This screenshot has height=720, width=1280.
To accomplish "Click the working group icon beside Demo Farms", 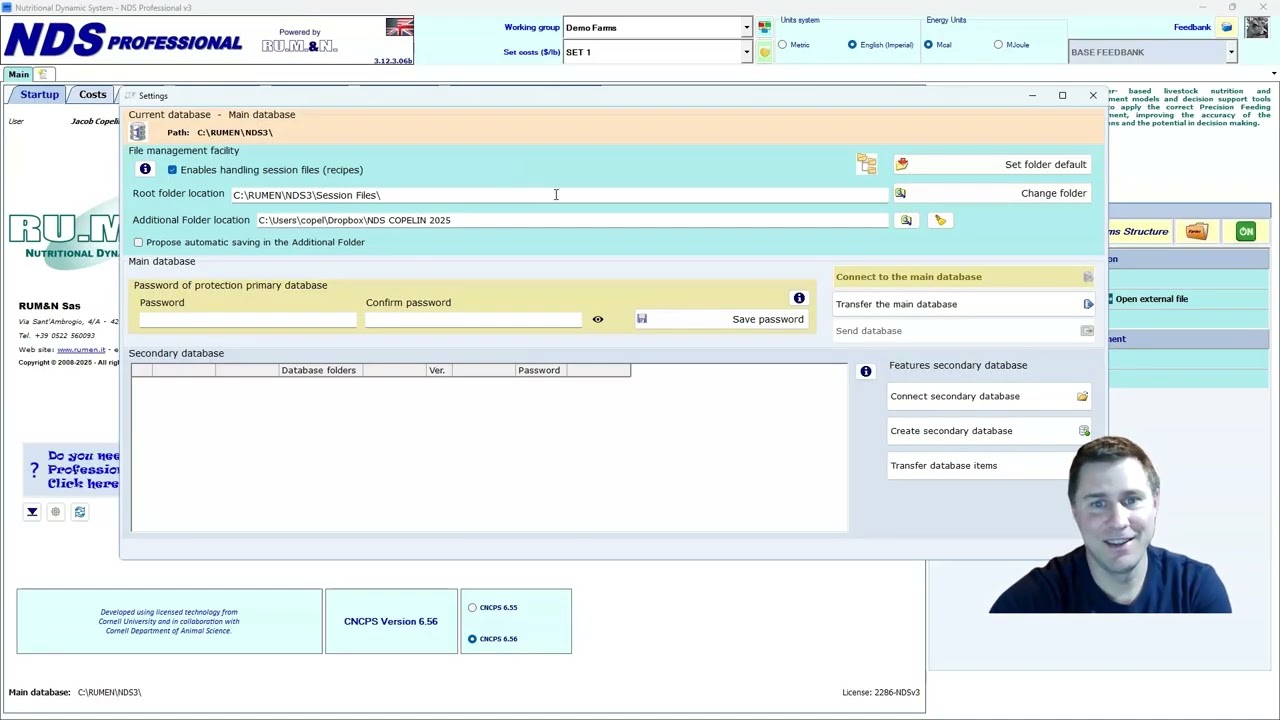I will point(764,27).
